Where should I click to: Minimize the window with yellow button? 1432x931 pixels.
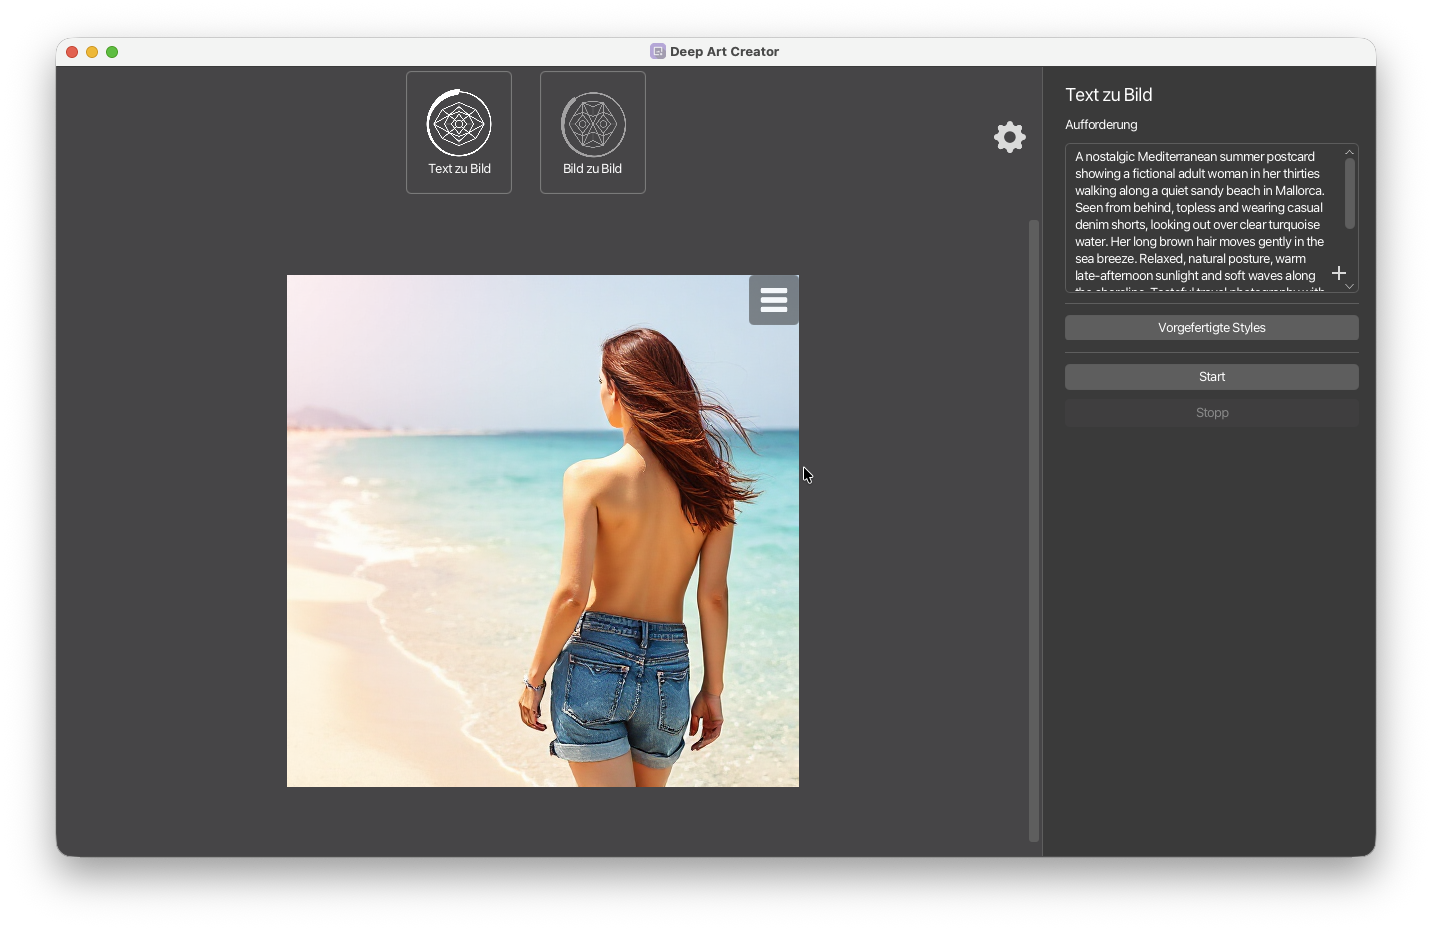[92, 52]
